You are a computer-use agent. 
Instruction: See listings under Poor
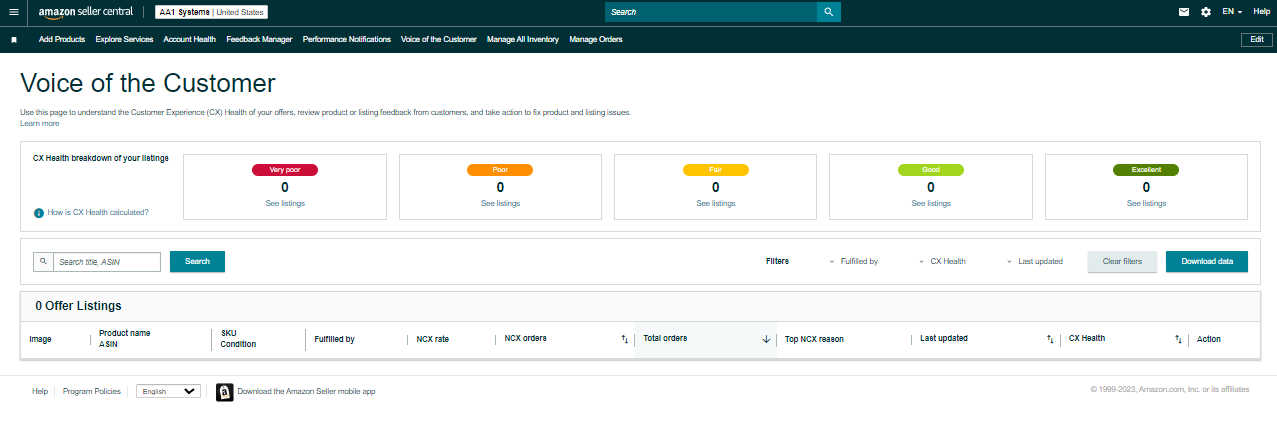(x=500, y=203)
